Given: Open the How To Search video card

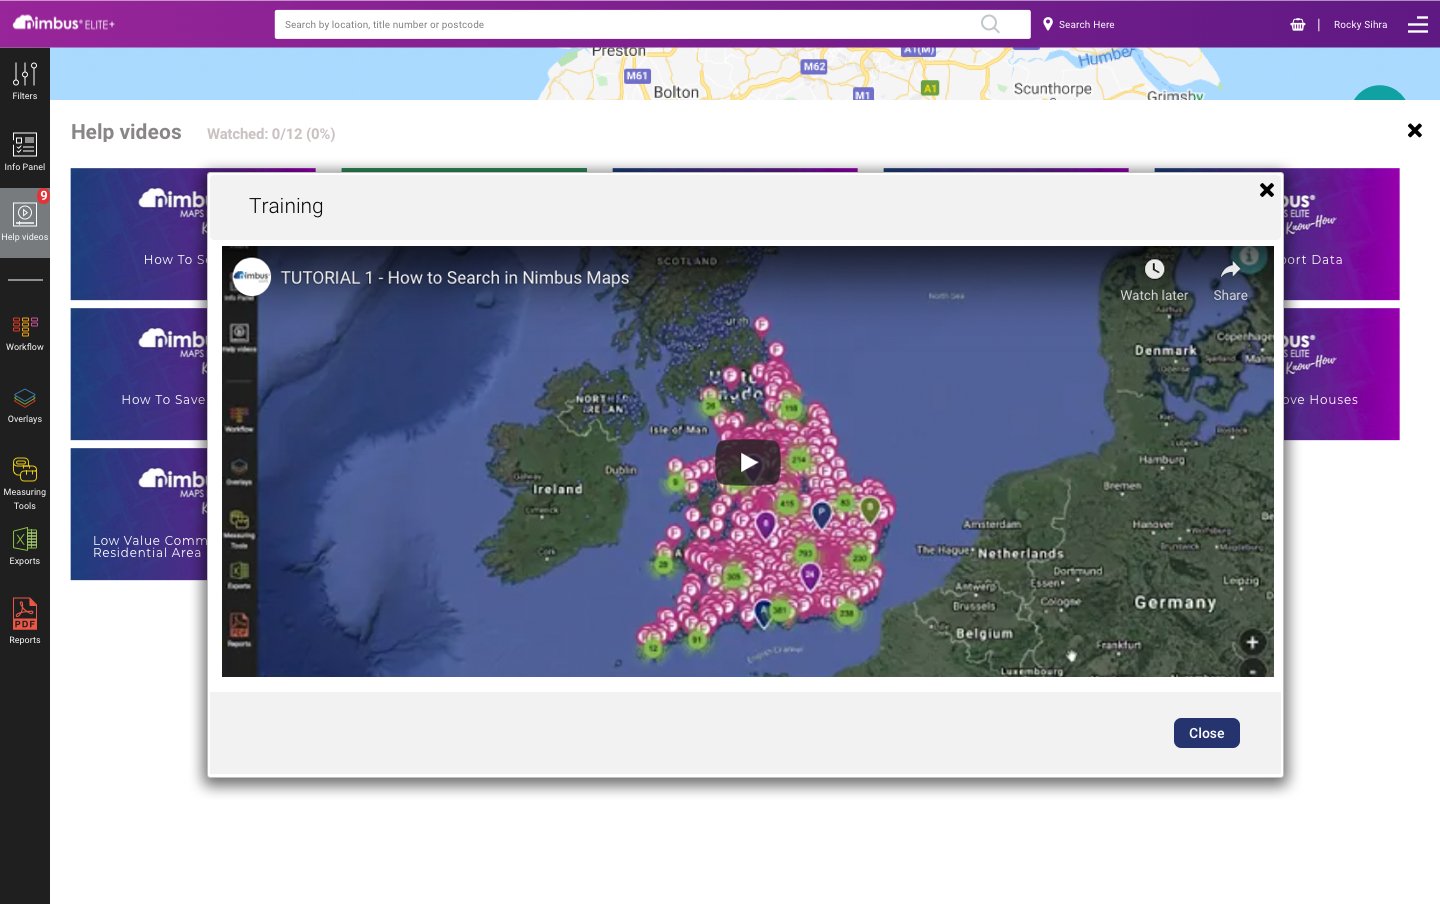Looking at the screenshot, I should [x=139, y=234].
